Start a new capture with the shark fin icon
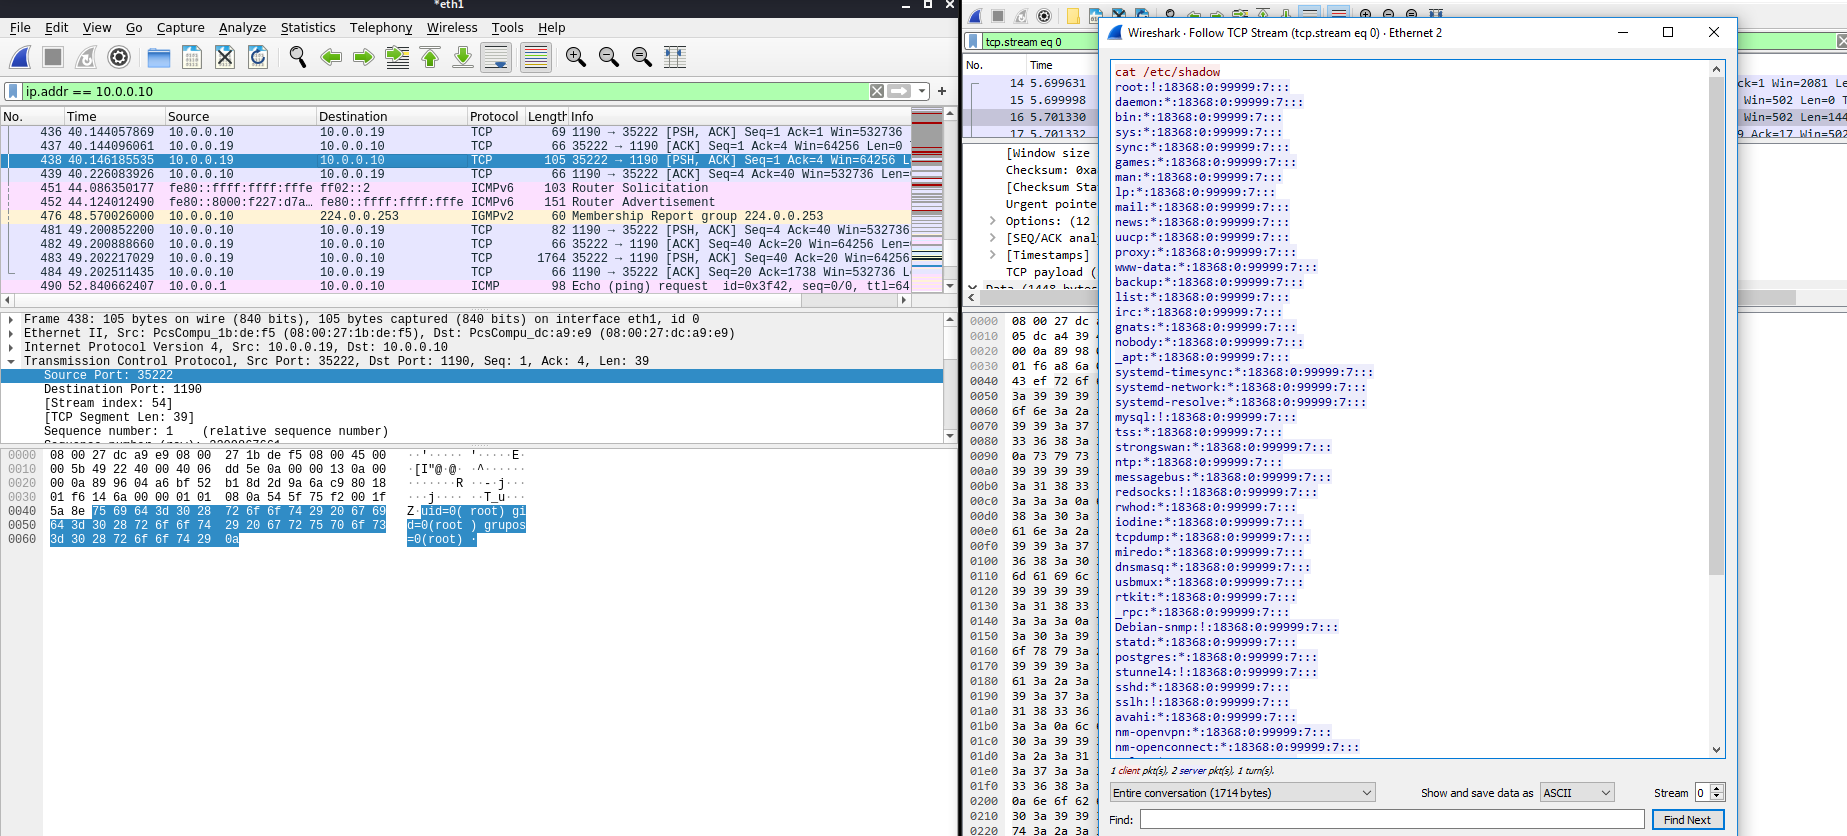This screenshot has height=836, width=1847. coord(21,58)
